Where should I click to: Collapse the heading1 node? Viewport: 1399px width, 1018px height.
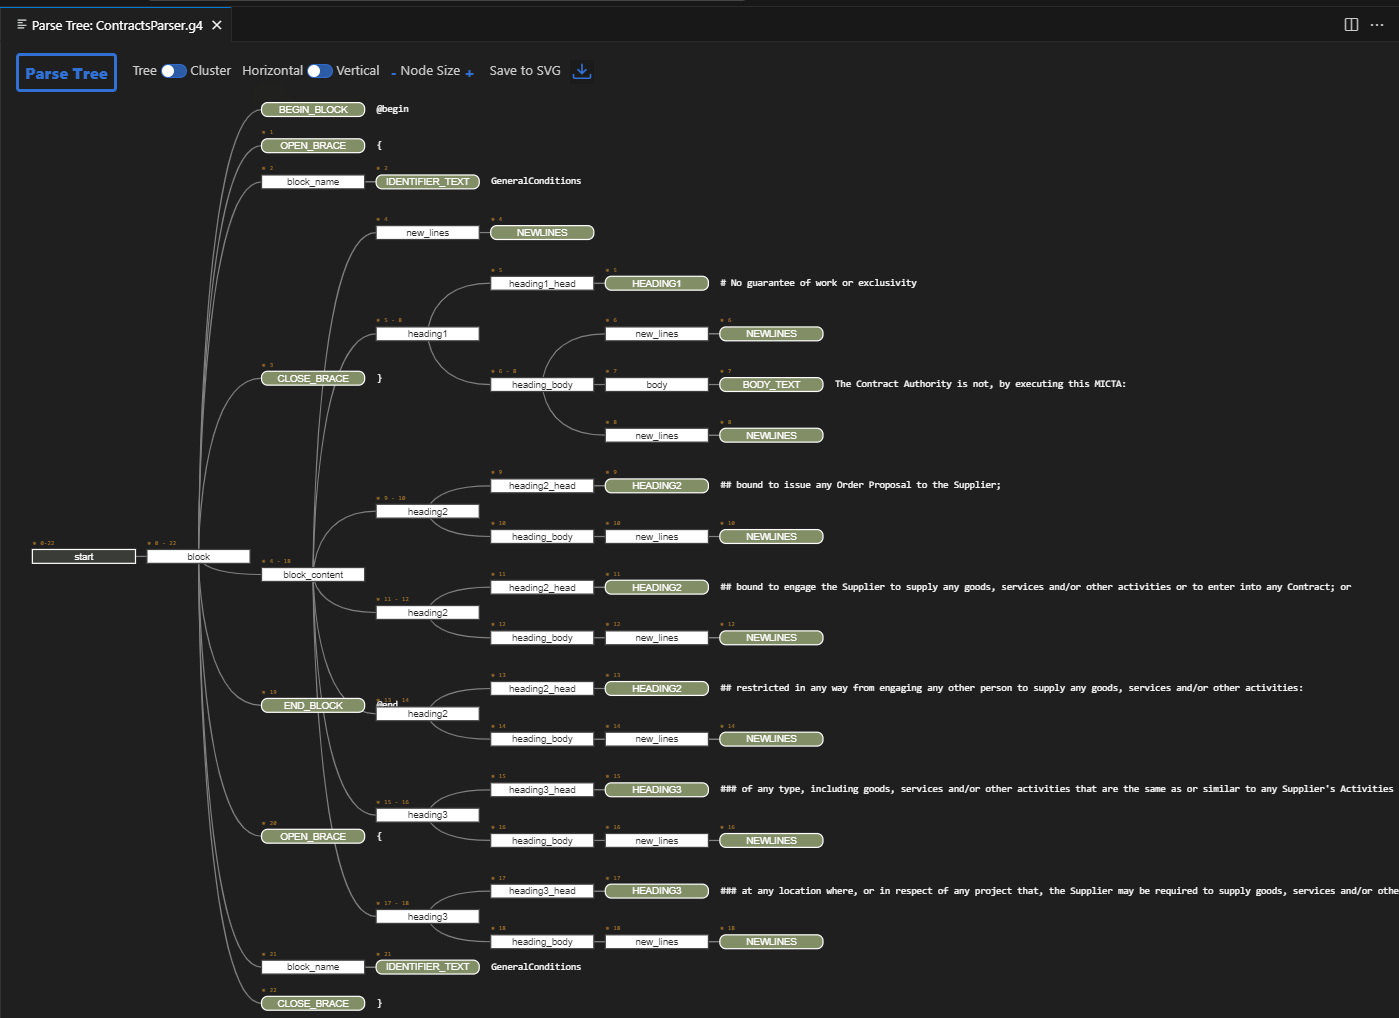tap(428, 334)
